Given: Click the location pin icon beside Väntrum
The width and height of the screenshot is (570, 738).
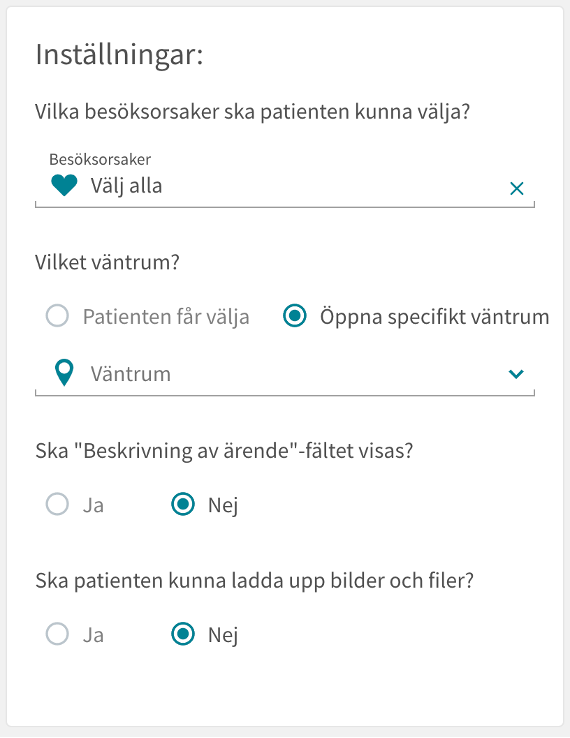Looking at the screenshot, I should tap(64, 373).
